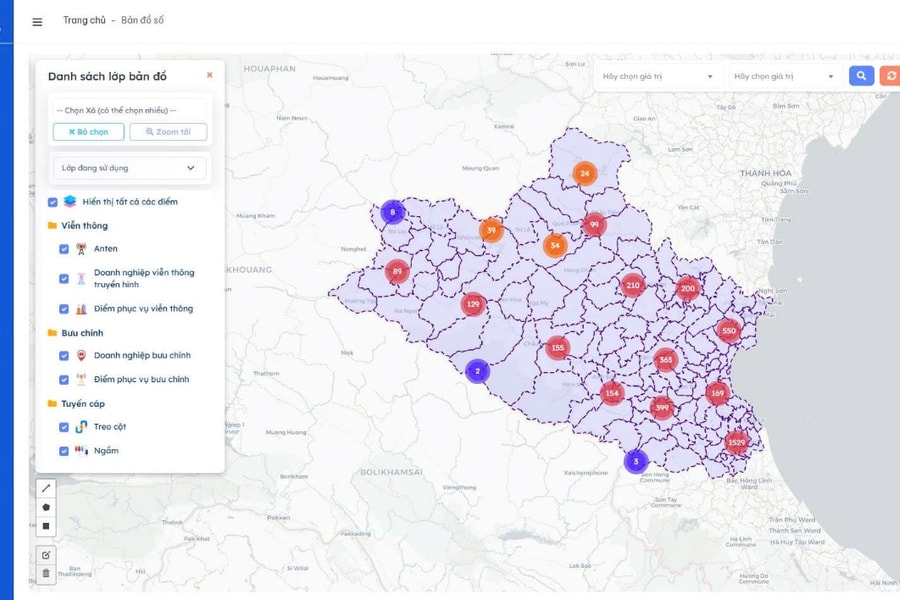The height and width of the screenshot is (600, 900).
Task: Select the draw rectangle tool
Action: point(45,526)
